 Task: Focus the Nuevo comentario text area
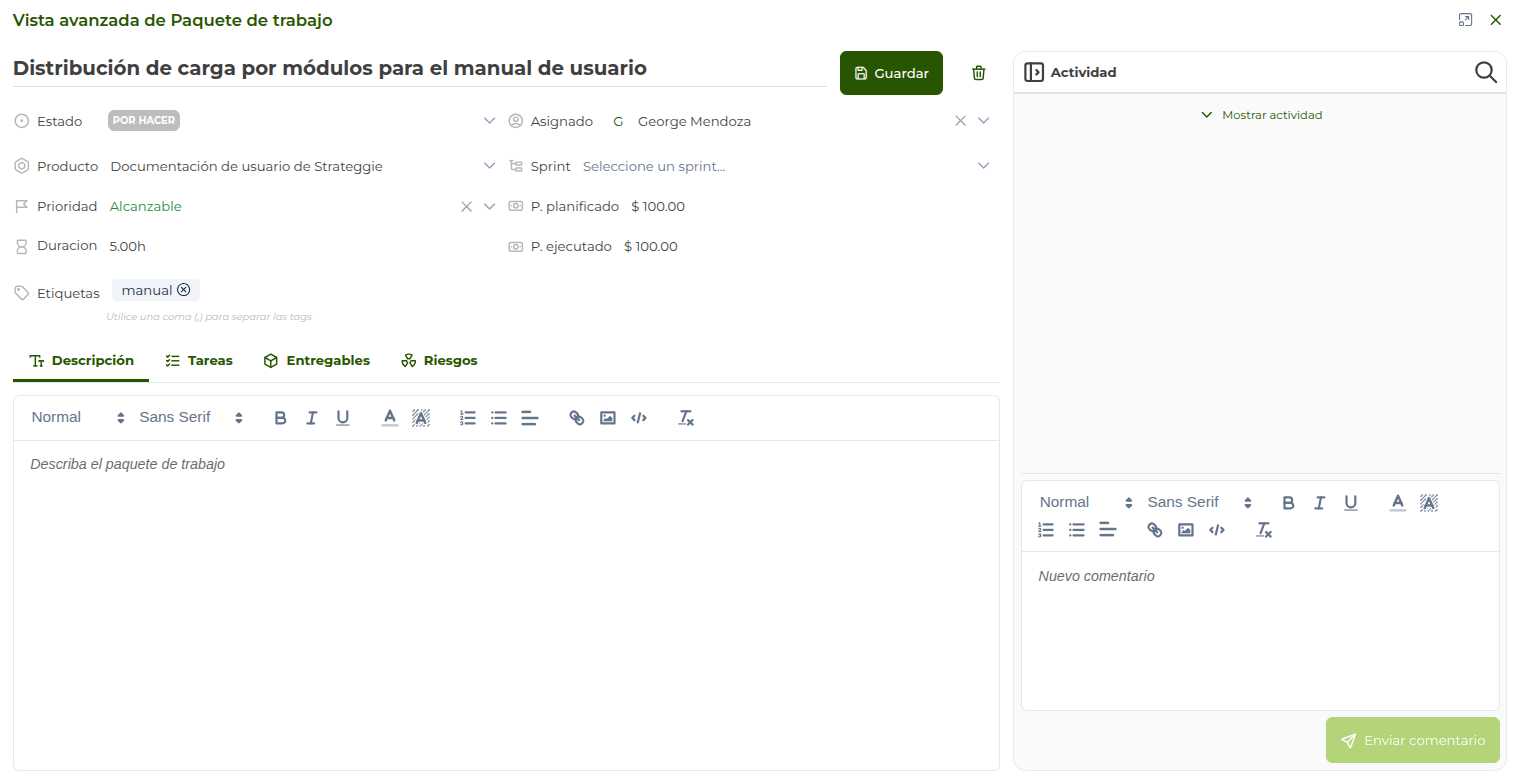pos(1259,630)
